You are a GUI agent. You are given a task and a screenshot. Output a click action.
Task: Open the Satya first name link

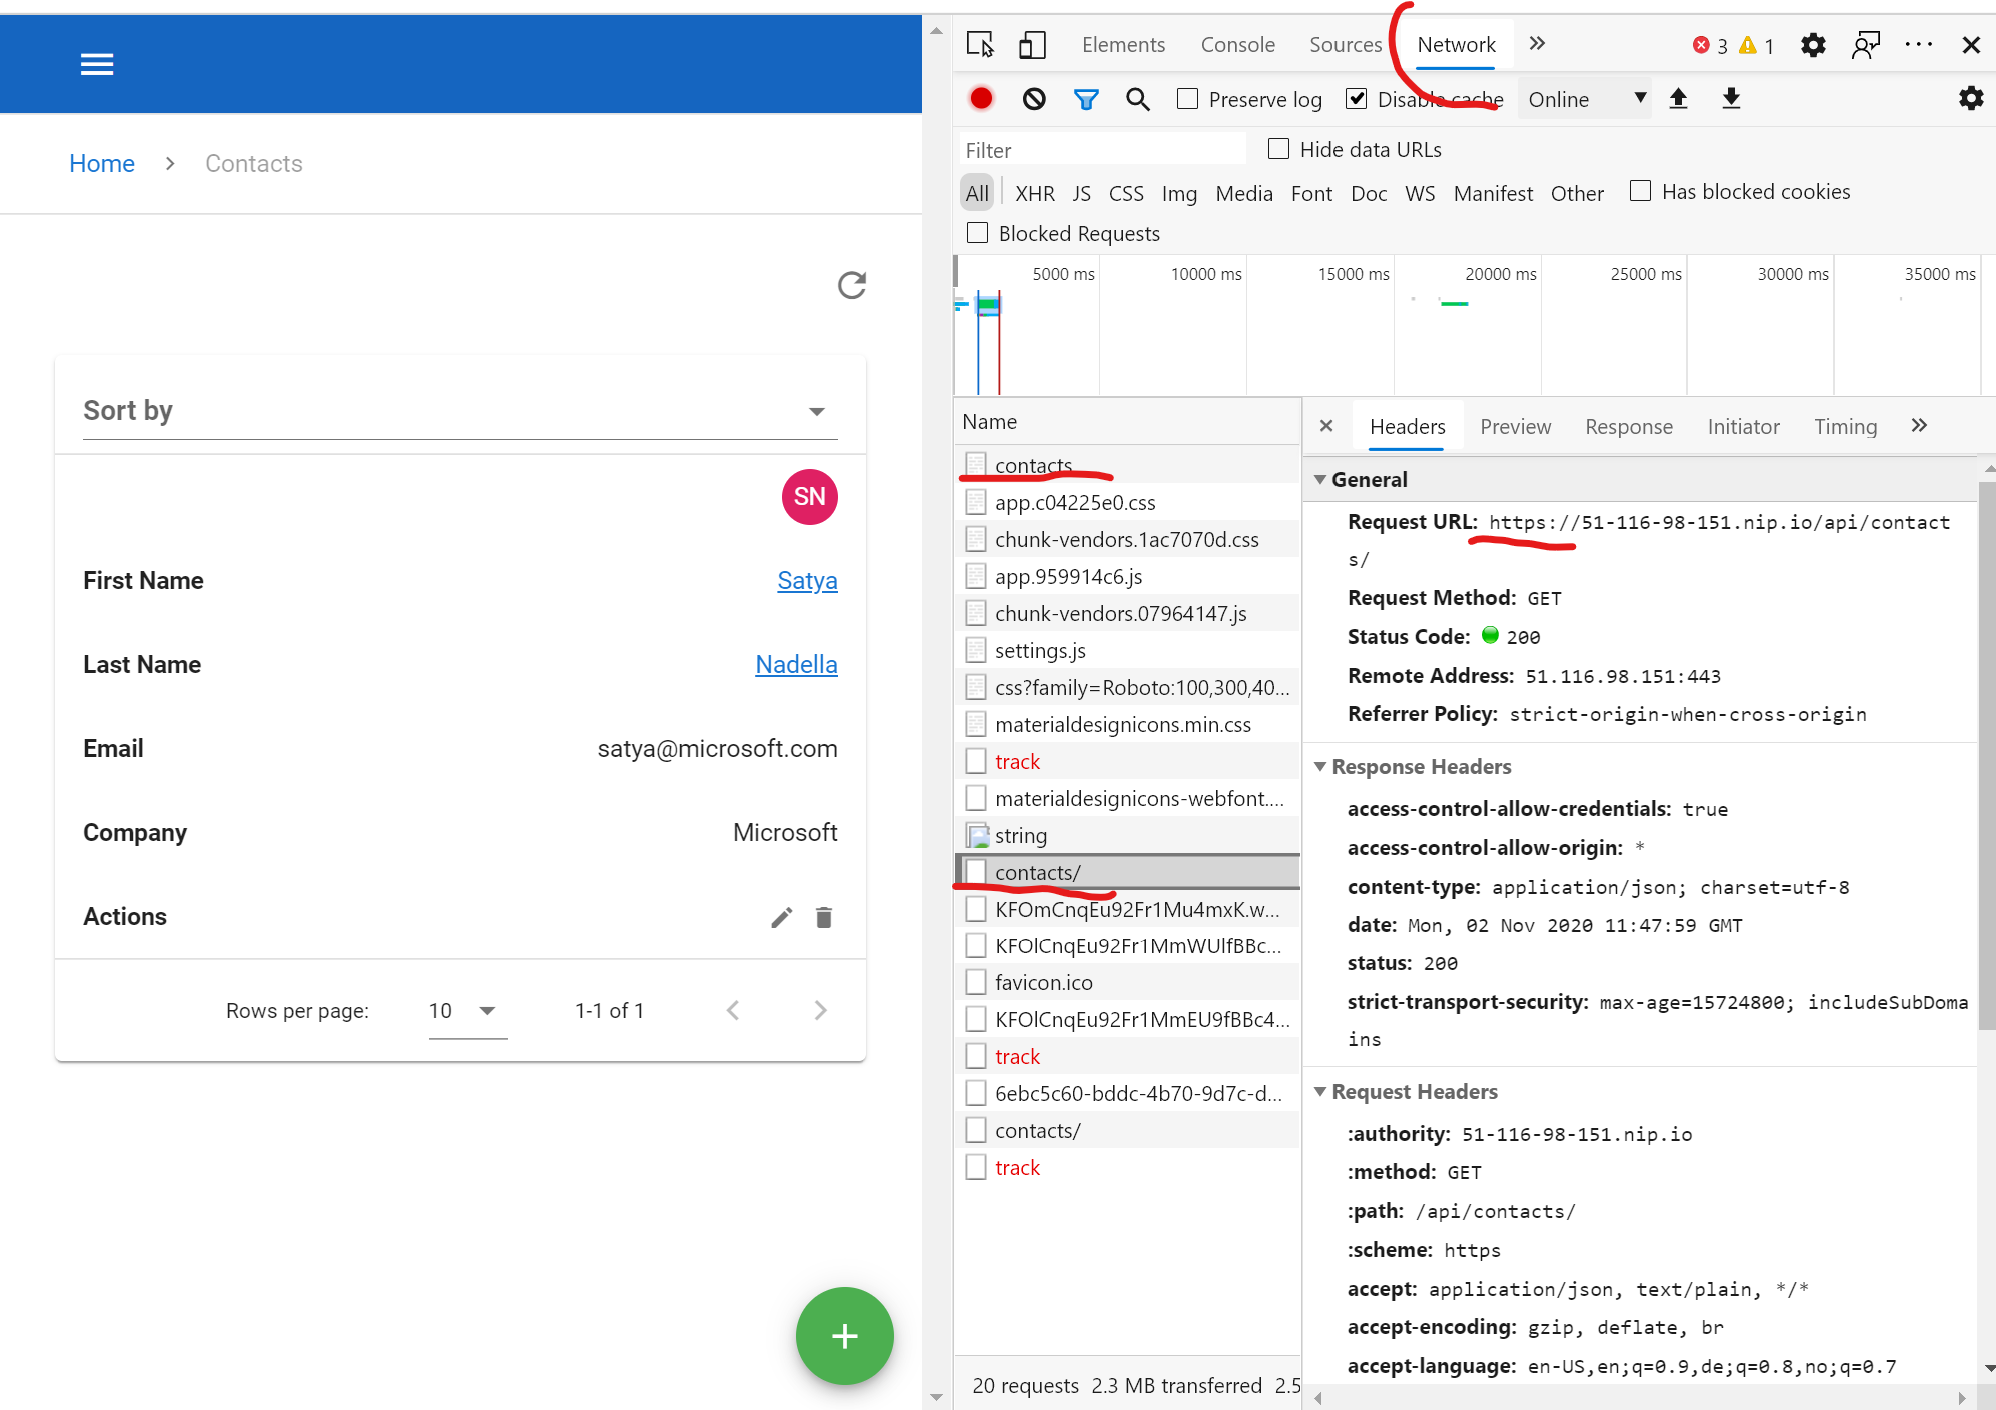807,581
